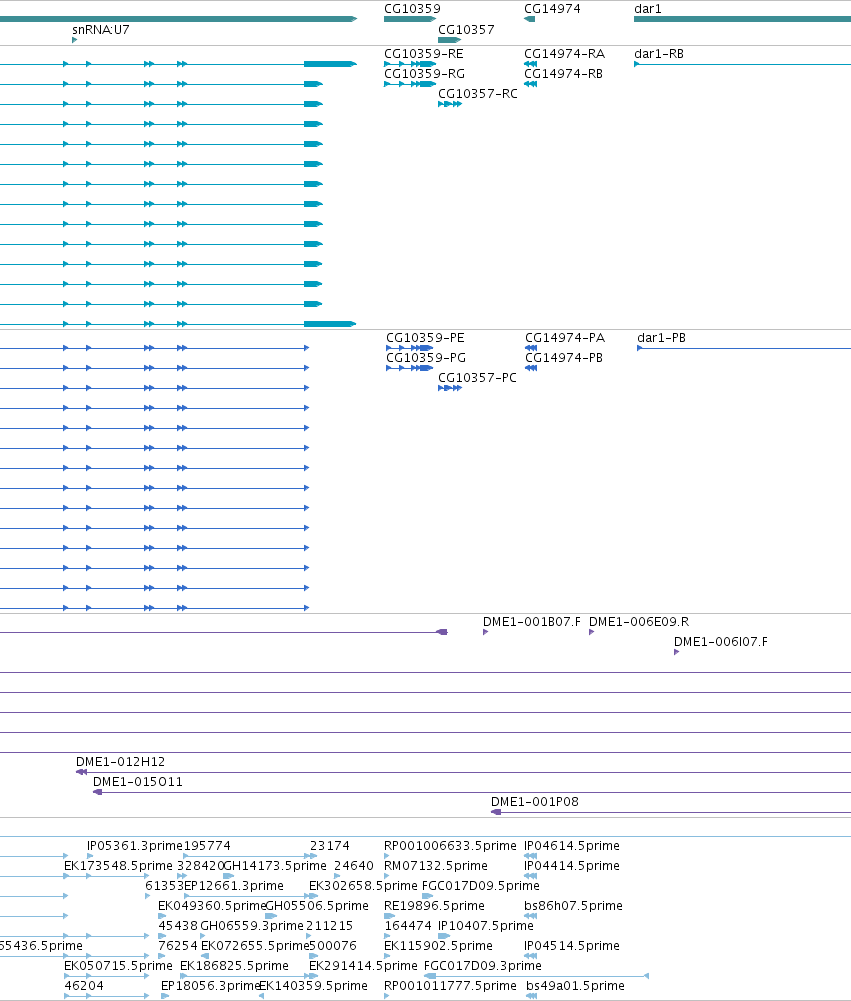Image resolution: width=851 pixels, height=1001 pixels.
Task: Click the CG10357-PC protein label
Action: 478,377
